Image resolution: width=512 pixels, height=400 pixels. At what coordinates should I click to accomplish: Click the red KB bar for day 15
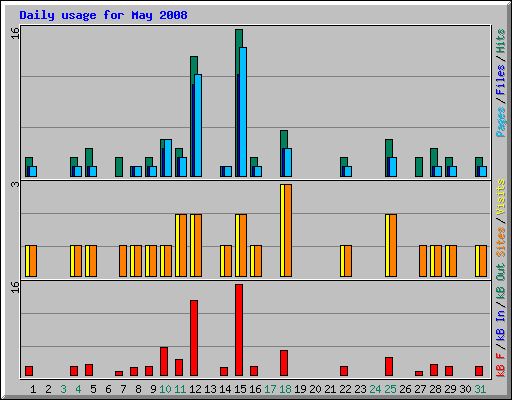[x=239, y=330]
